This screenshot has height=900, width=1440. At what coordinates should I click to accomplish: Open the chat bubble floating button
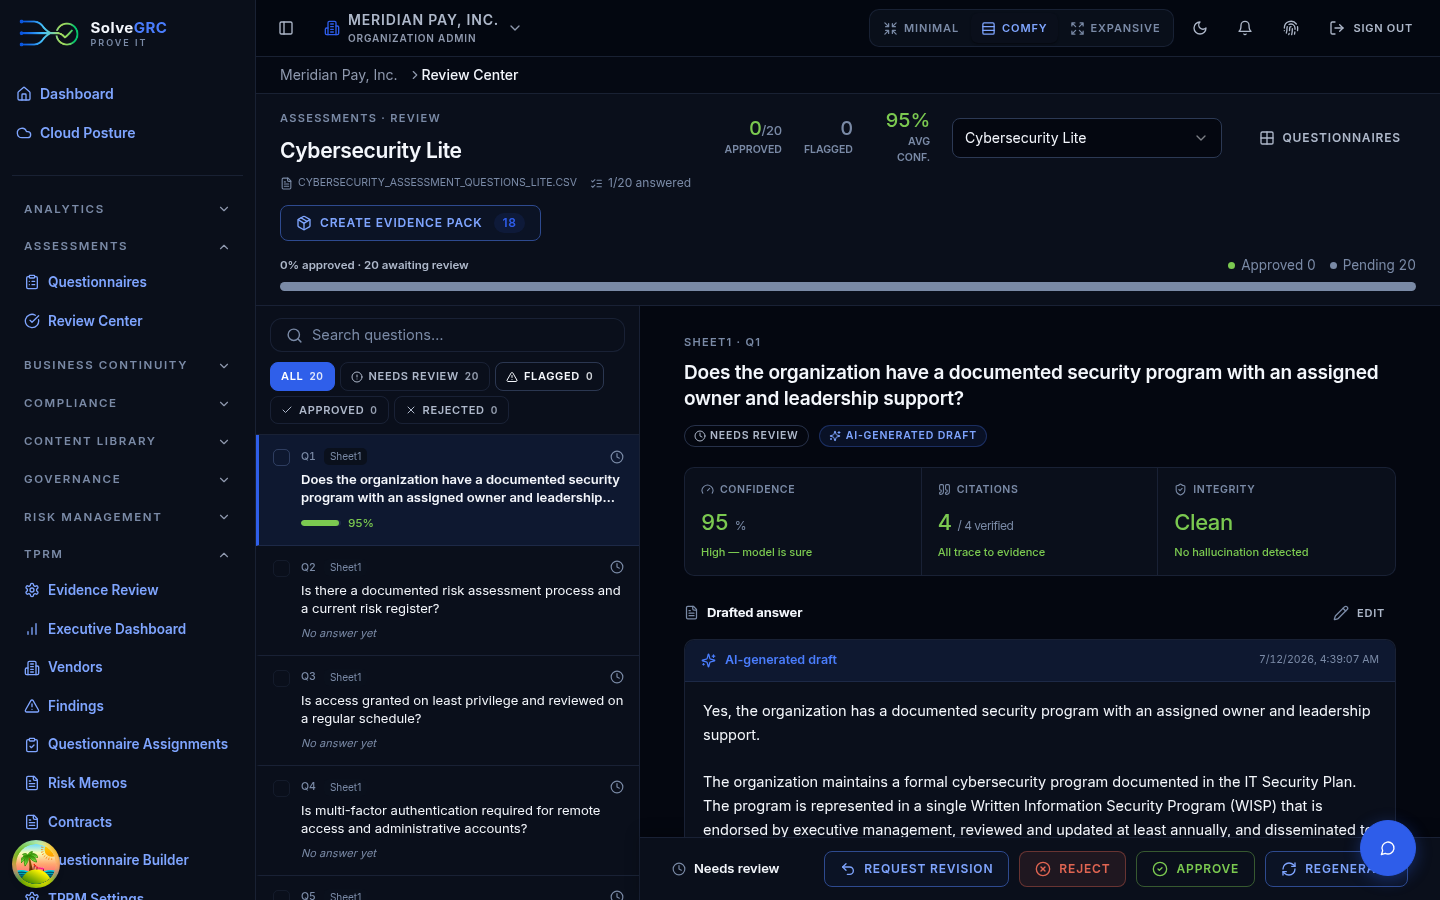pyautogui.click(x=1388, y=848)
